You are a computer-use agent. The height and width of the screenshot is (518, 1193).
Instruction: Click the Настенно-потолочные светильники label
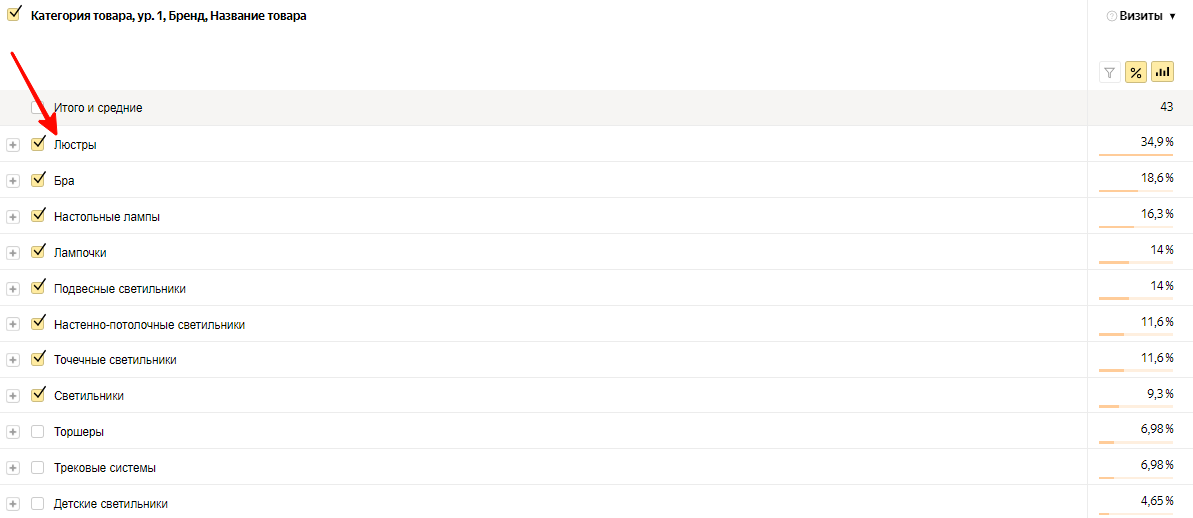click(x=149, y=325)
